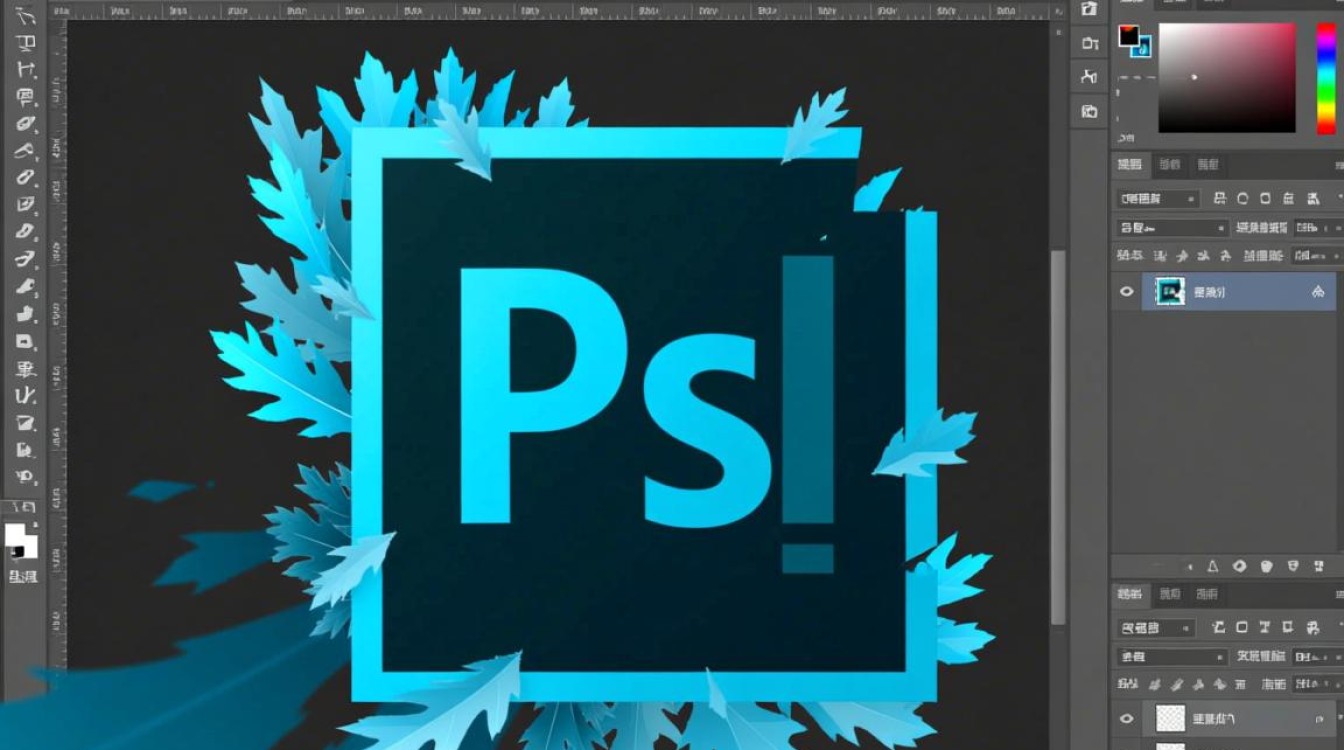Filter adjustment layers in the upper Layers panel
Screen dimensions: 1344x750
(1242, 199)
